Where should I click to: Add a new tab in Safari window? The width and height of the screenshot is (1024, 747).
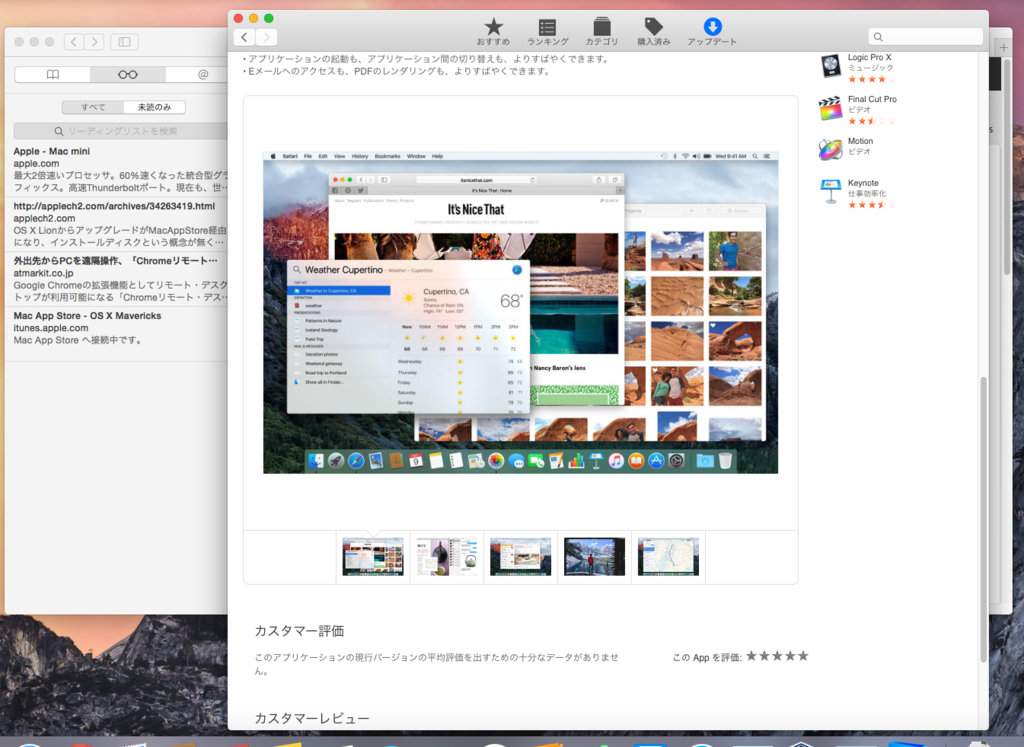(1003, 47)
